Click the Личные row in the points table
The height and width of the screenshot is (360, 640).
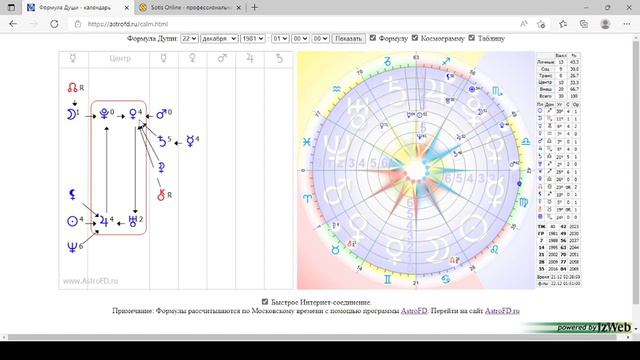[x=558, y=62]
